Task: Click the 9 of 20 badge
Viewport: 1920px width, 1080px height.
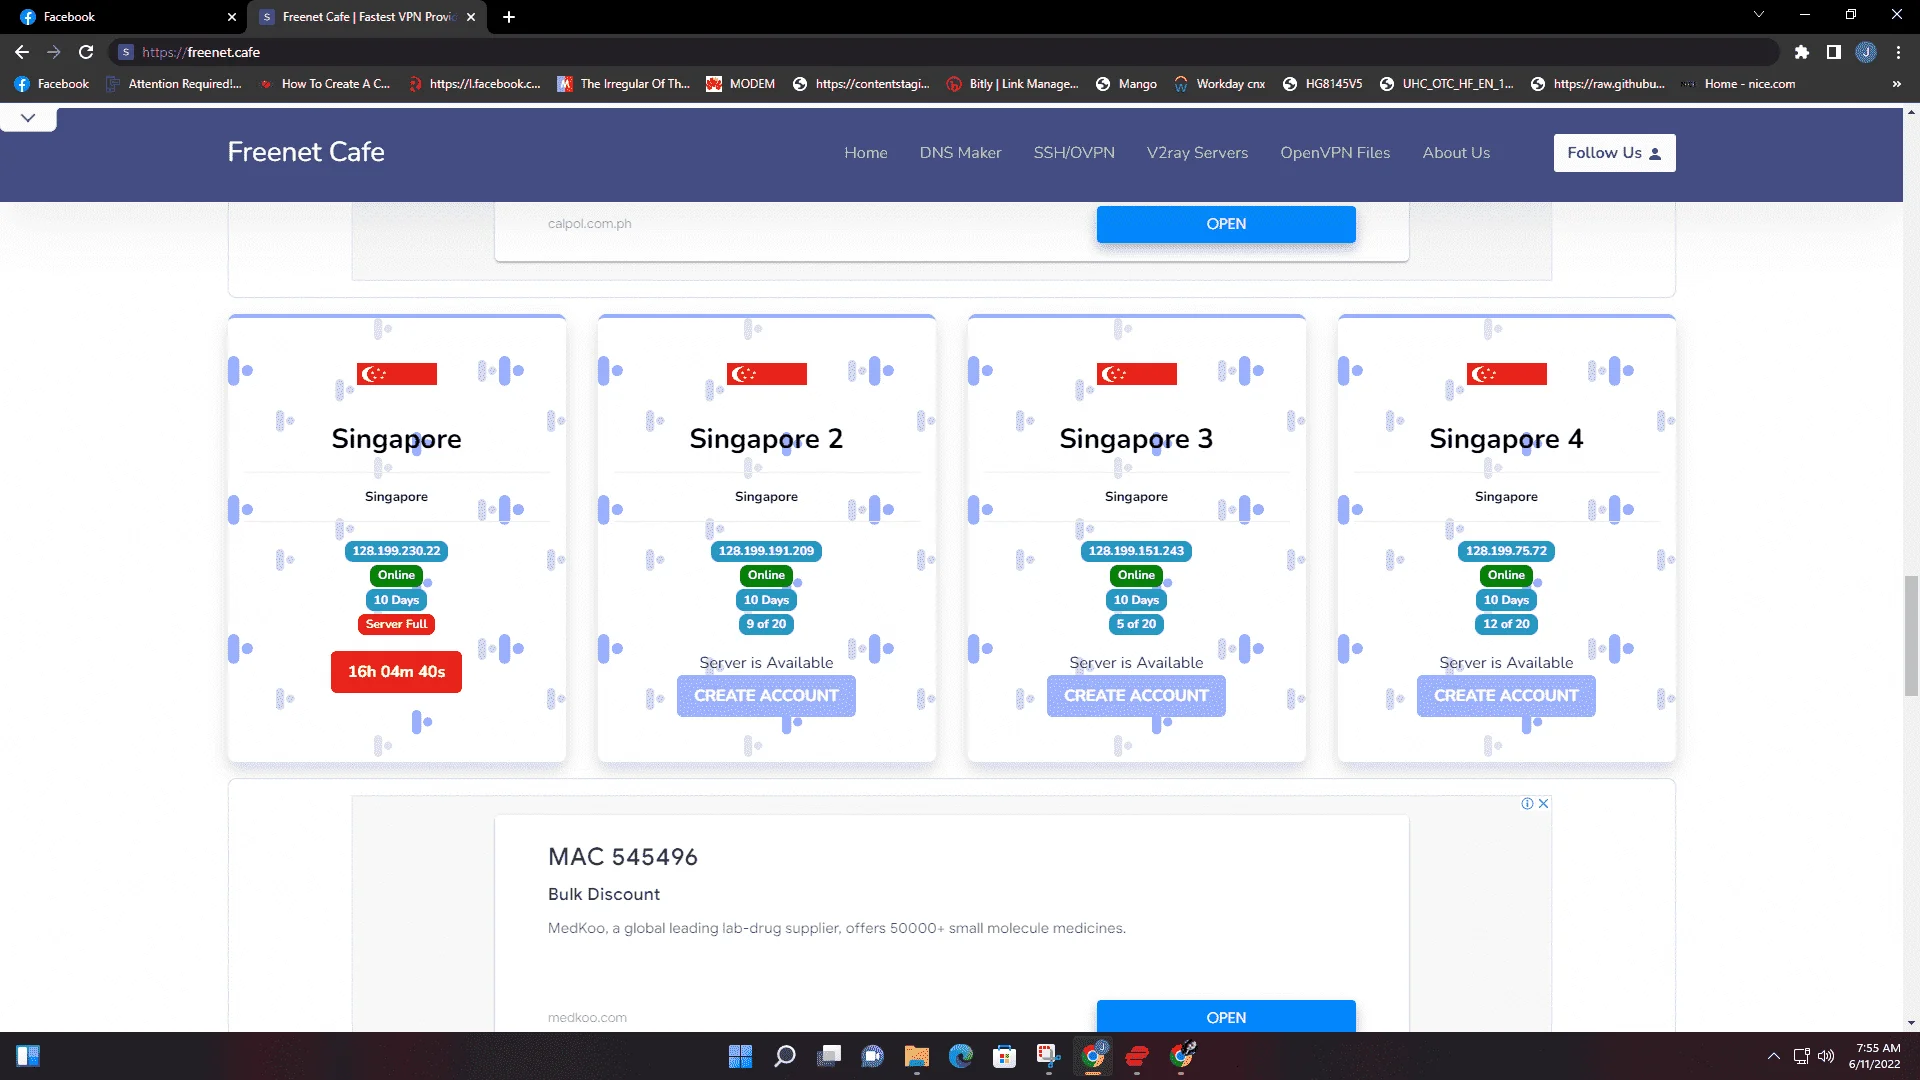Action: (x=766, y=624)
